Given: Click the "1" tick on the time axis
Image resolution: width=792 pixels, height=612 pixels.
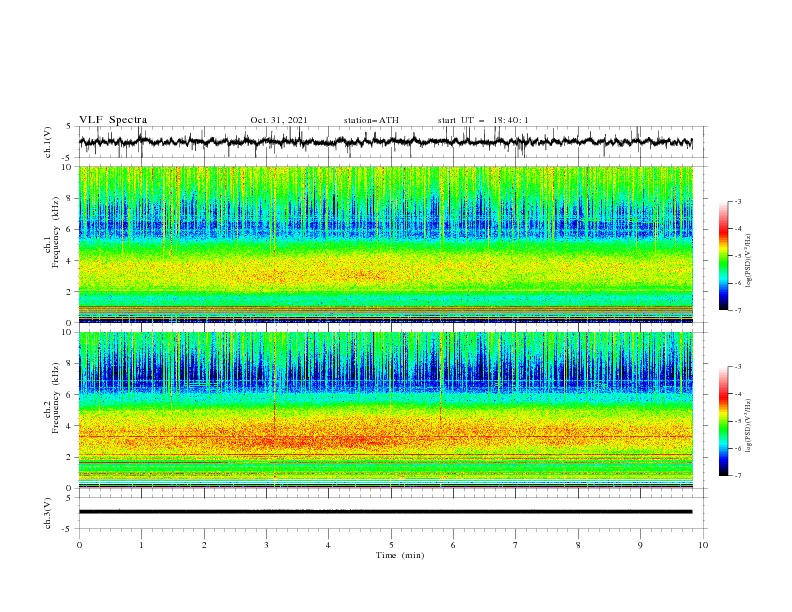Looking at the screenshot, I should [141, 545].
